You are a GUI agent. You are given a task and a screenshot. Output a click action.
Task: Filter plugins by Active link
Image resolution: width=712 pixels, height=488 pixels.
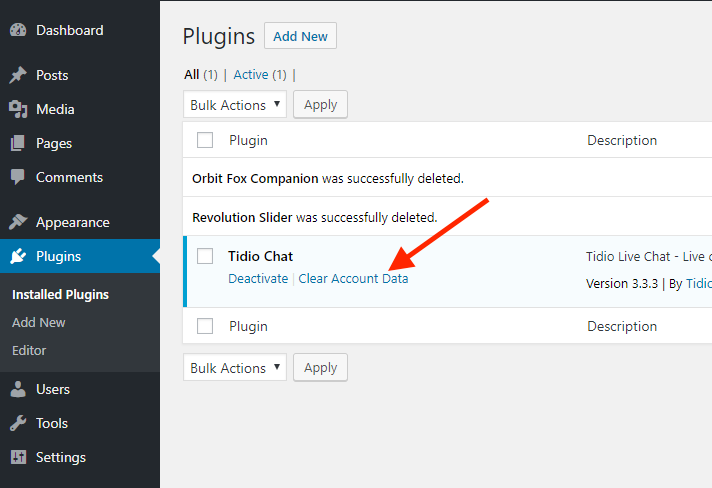tap(251, 74)
